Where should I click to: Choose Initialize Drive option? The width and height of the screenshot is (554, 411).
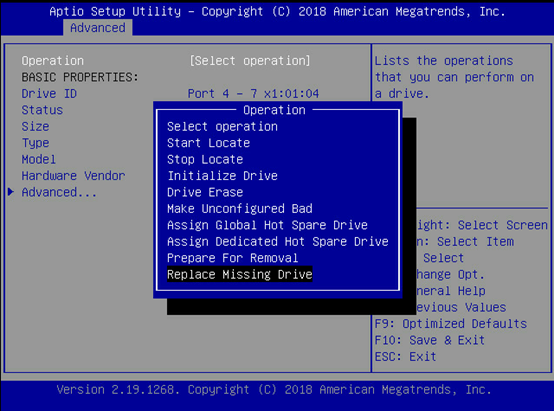tap(222, 176)
